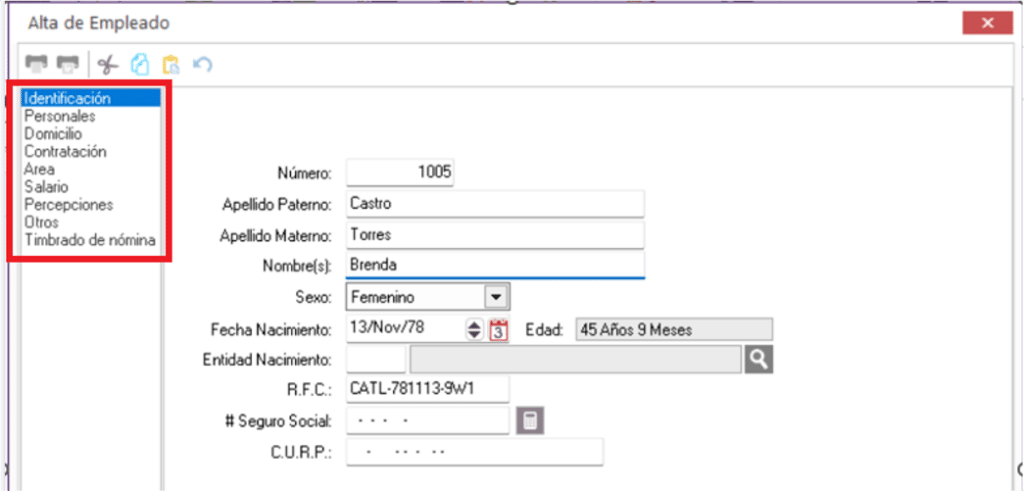Click the C.U.R.P. field
This screenshot has width=1024, height=491.
(x=475, y=452)
